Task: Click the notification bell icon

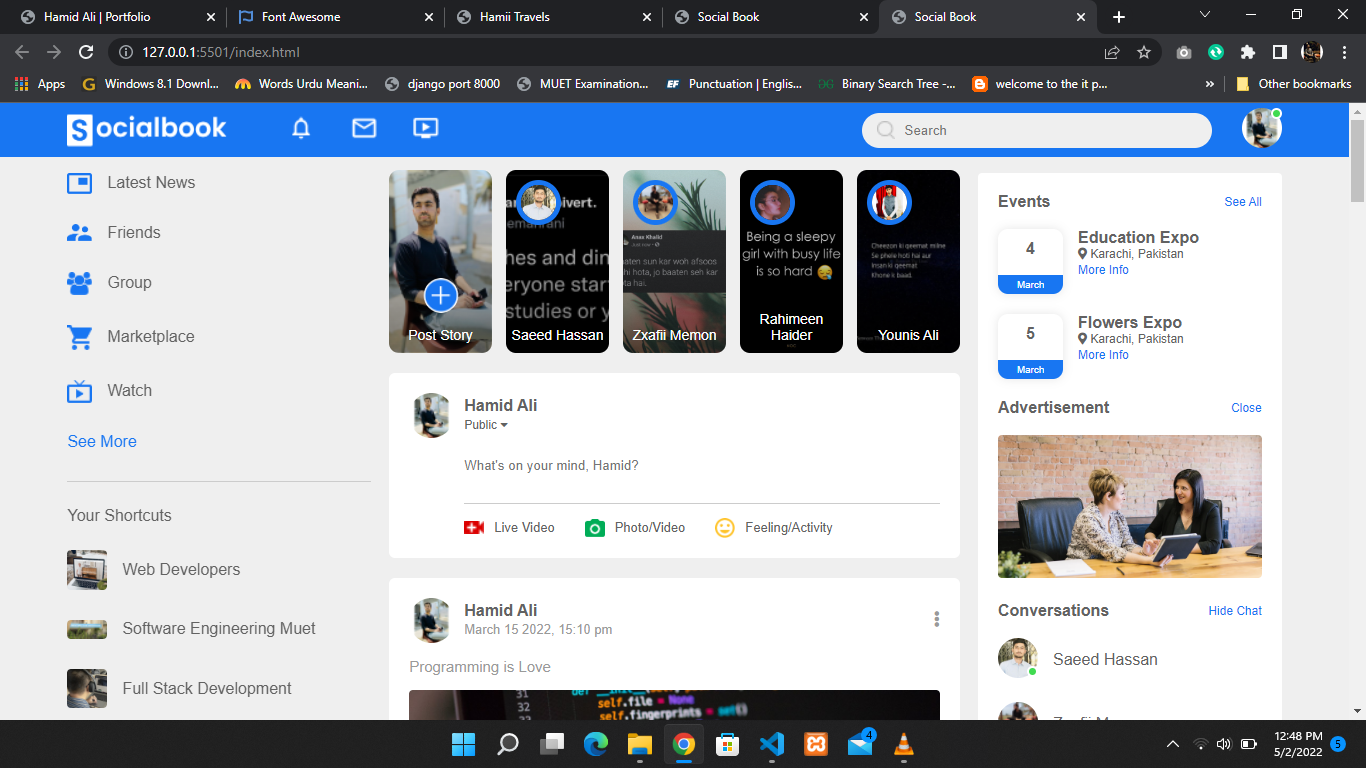Action: coord(301,128)
